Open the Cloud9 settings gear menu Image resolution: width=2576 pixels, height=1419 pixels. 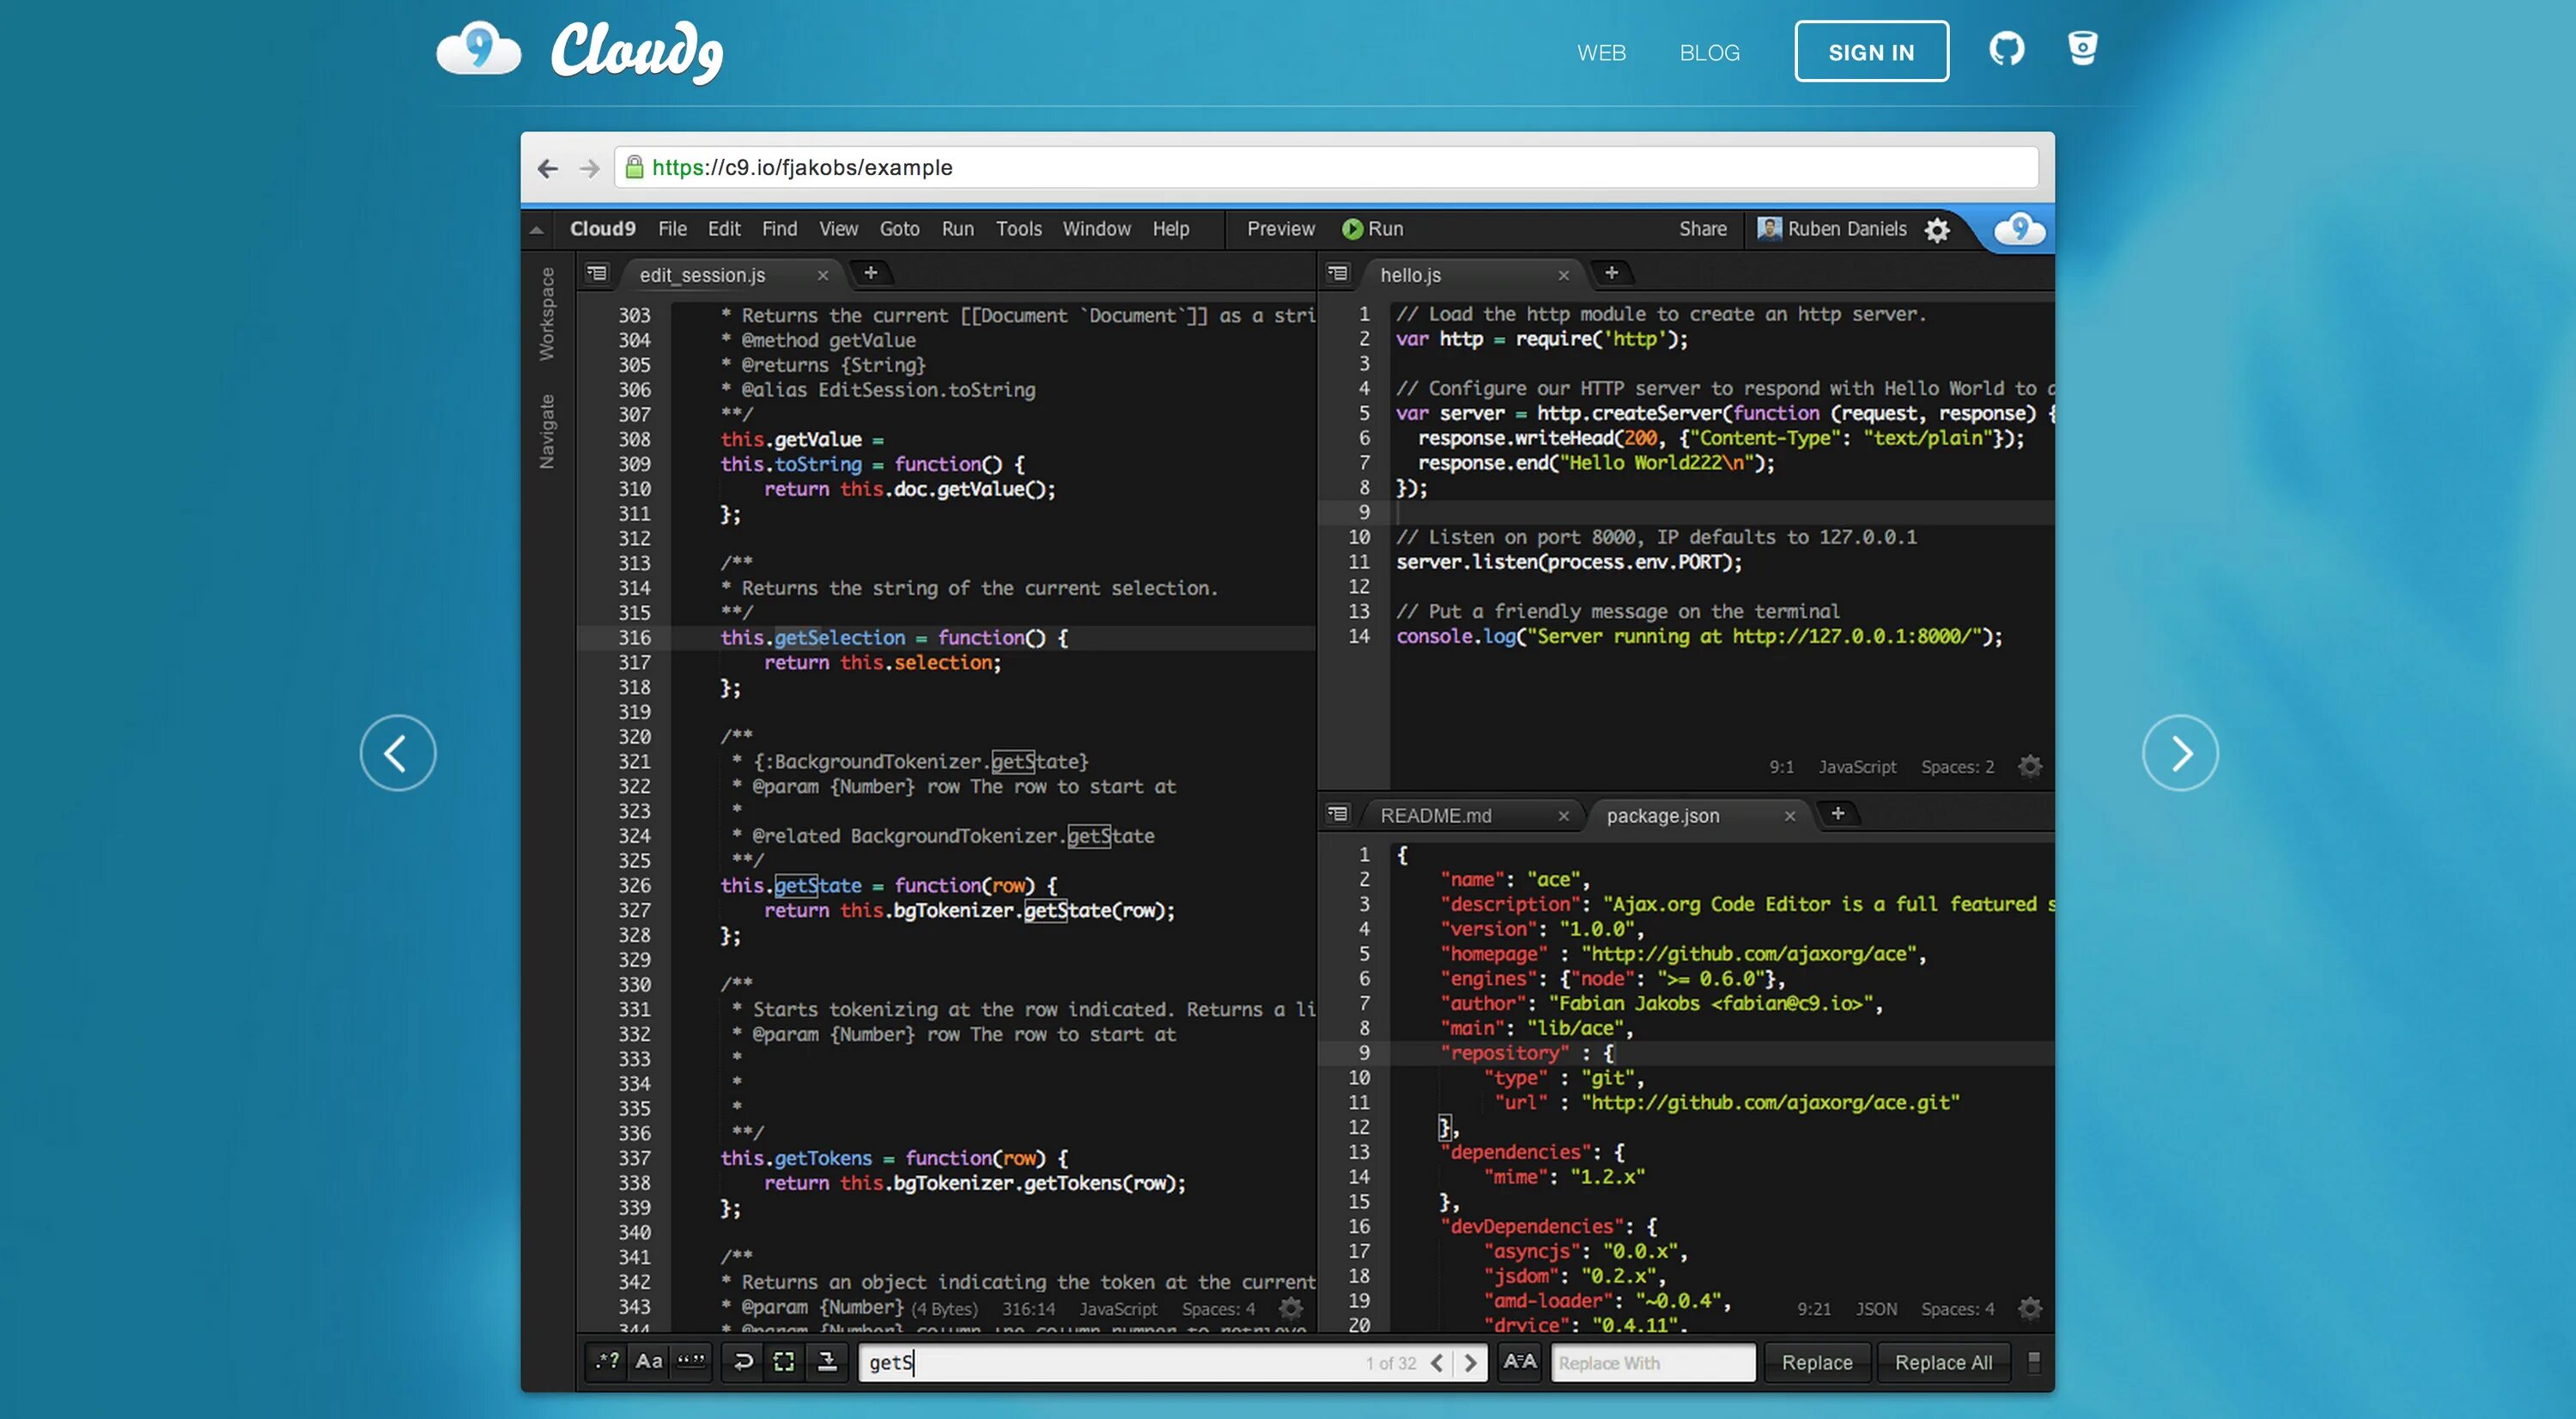(1936, 229)
